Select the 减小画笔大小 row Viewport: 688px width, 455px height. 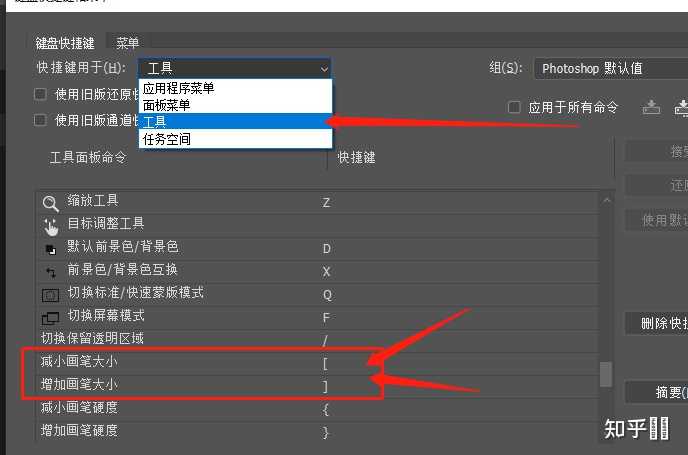pos(318,363)
